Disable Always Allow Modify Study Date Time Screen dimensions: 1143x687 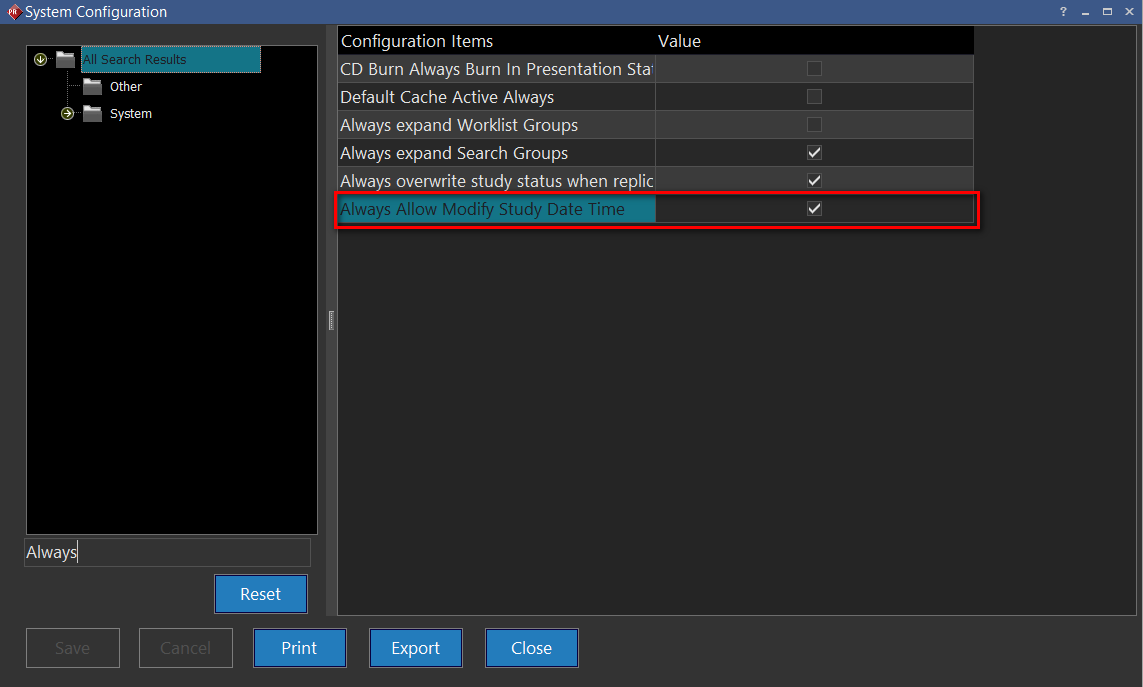[x=814, y=209]
